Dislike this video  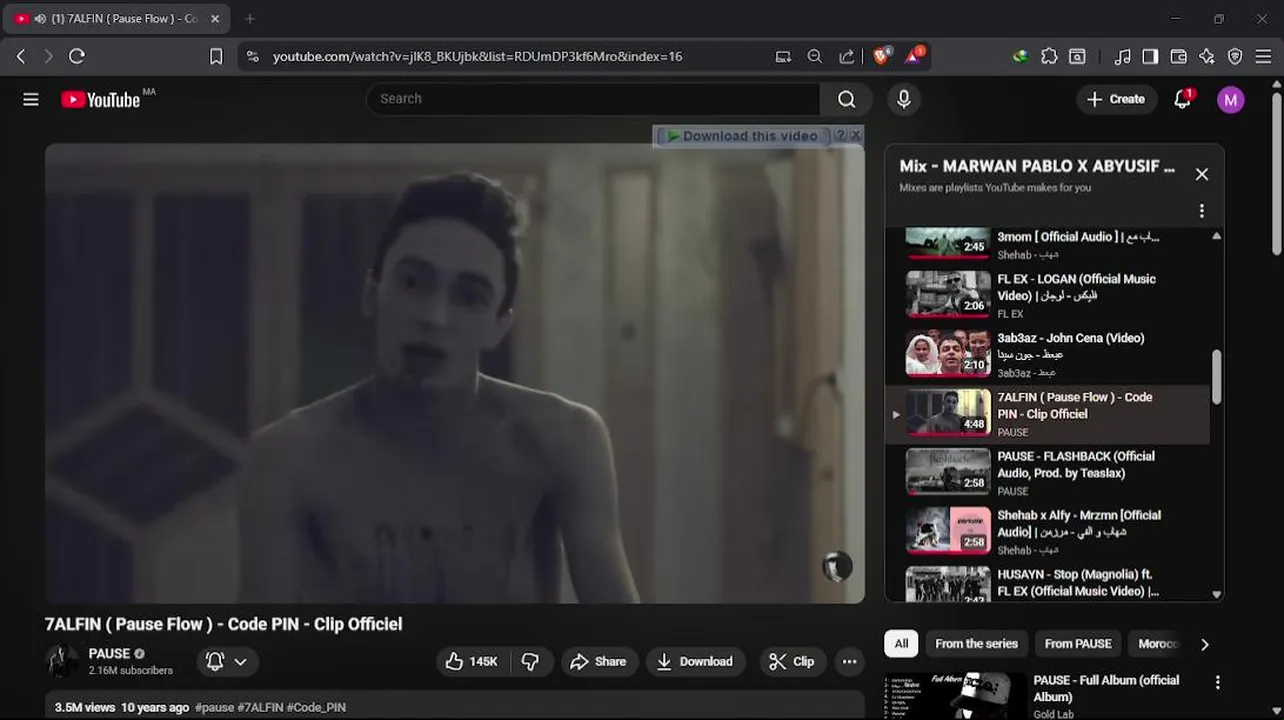[x=531, y=661]
